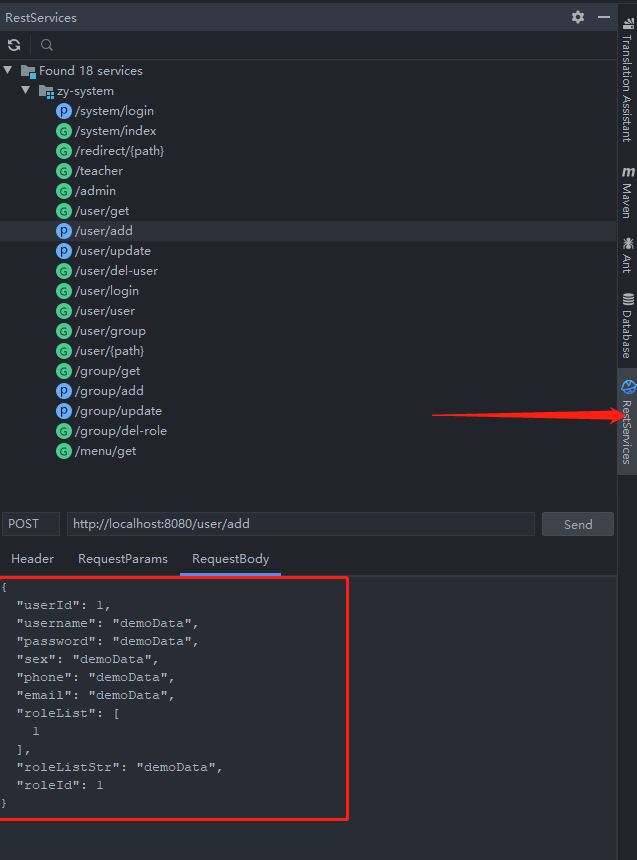Select the /admin service
637x860 pixels.
pos(95,191)
